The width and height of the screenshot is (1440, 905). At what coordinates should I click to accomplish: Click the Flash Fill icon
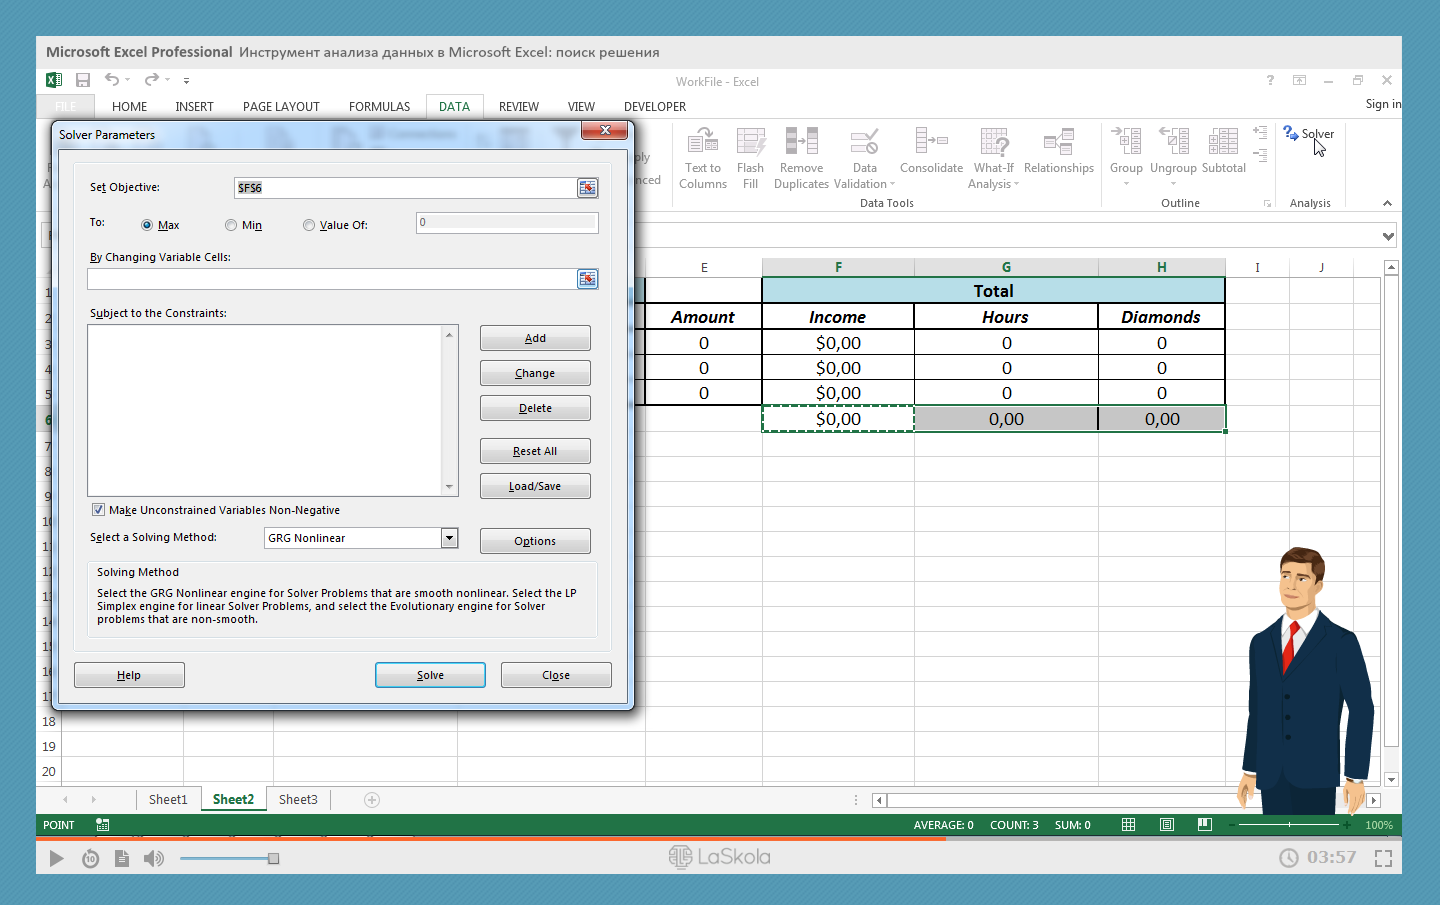[750, 142]
